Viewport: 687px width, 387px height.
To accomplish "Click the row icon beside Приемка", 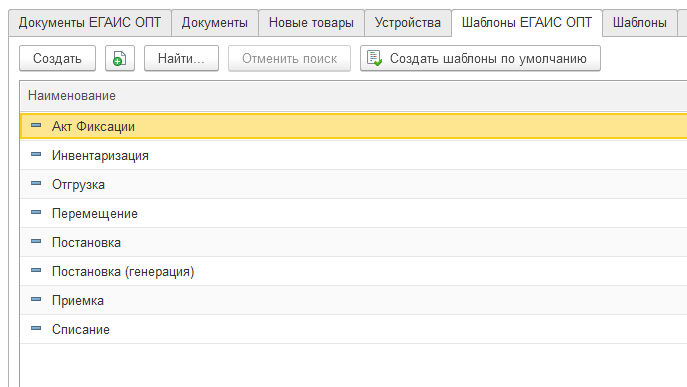I will (36, 299).
